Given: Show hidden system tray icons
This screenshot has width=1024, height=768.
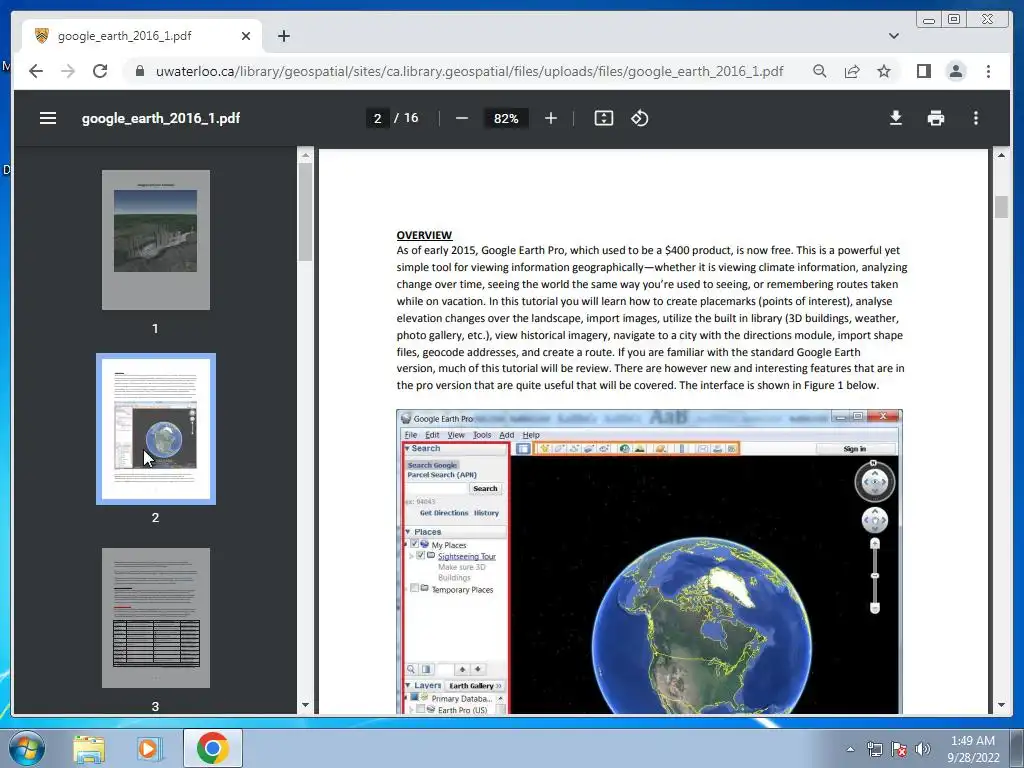Looking at the screenshot, I should point(850,749).
